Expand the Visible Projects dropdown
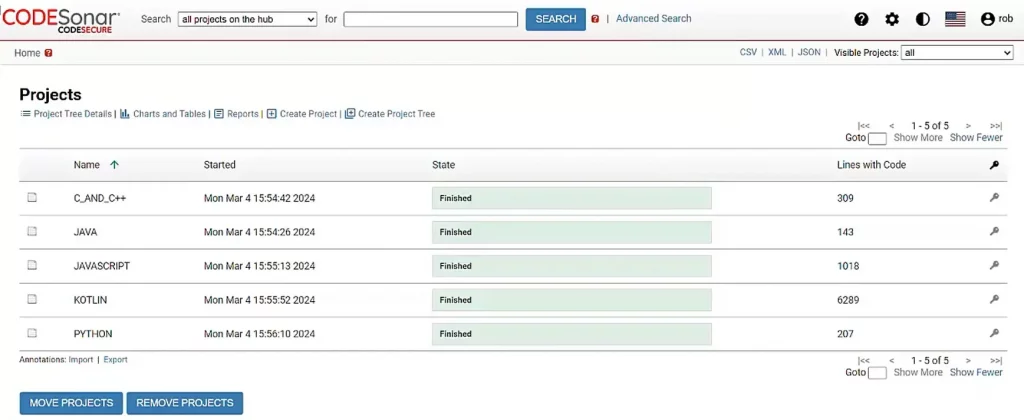The width and height of the screenshot is (1024, 420). coord(957,53)
